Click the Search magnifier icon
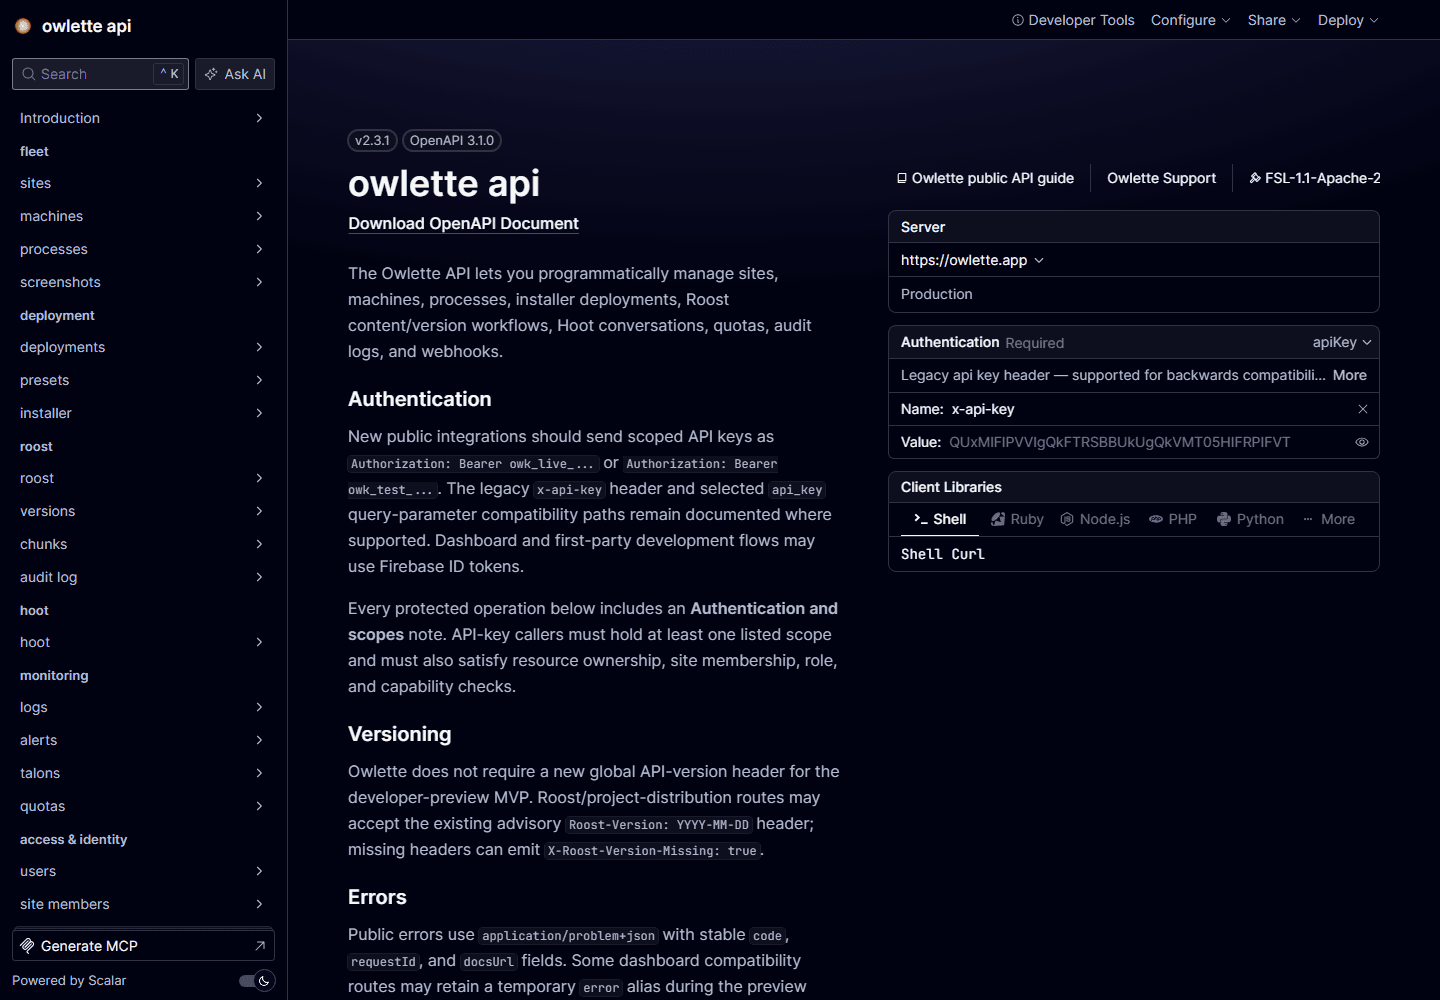Viewport: 1440px width, 1000px height. pyautogui.click(x=29, y=74)
